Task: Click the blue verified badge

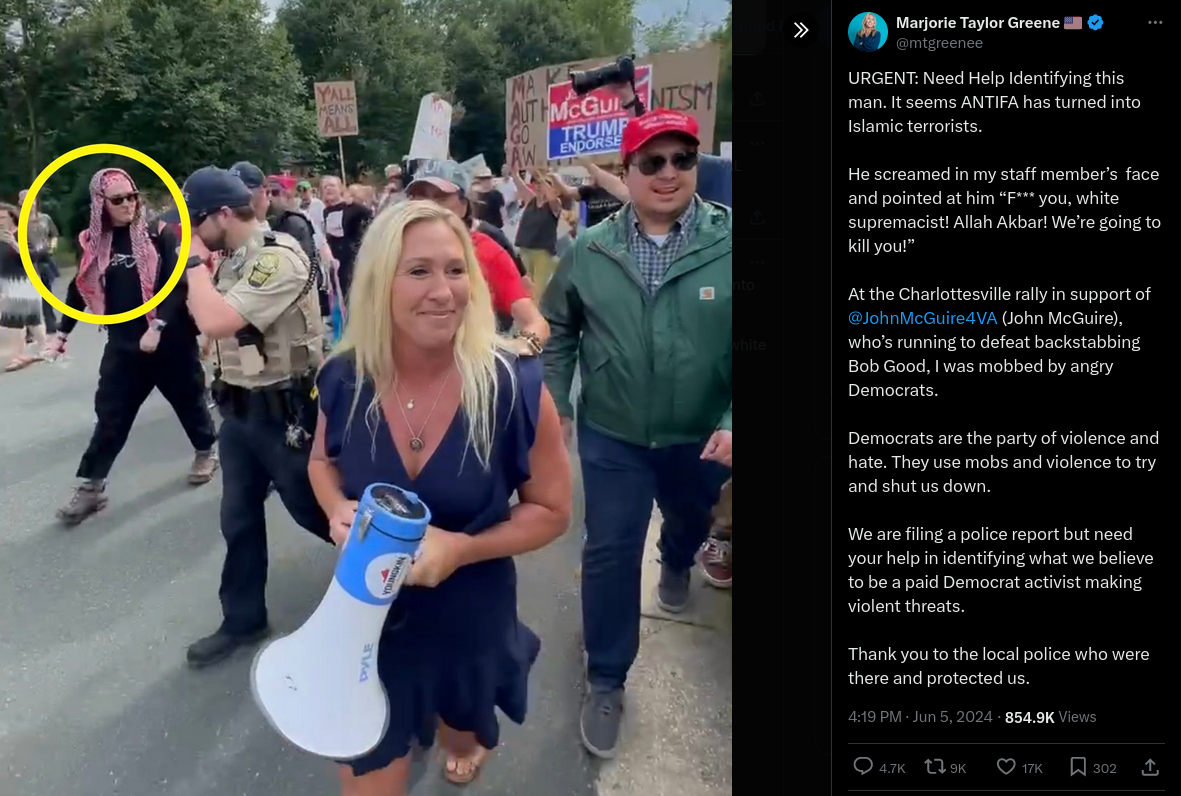Action: pos(1095,23)
